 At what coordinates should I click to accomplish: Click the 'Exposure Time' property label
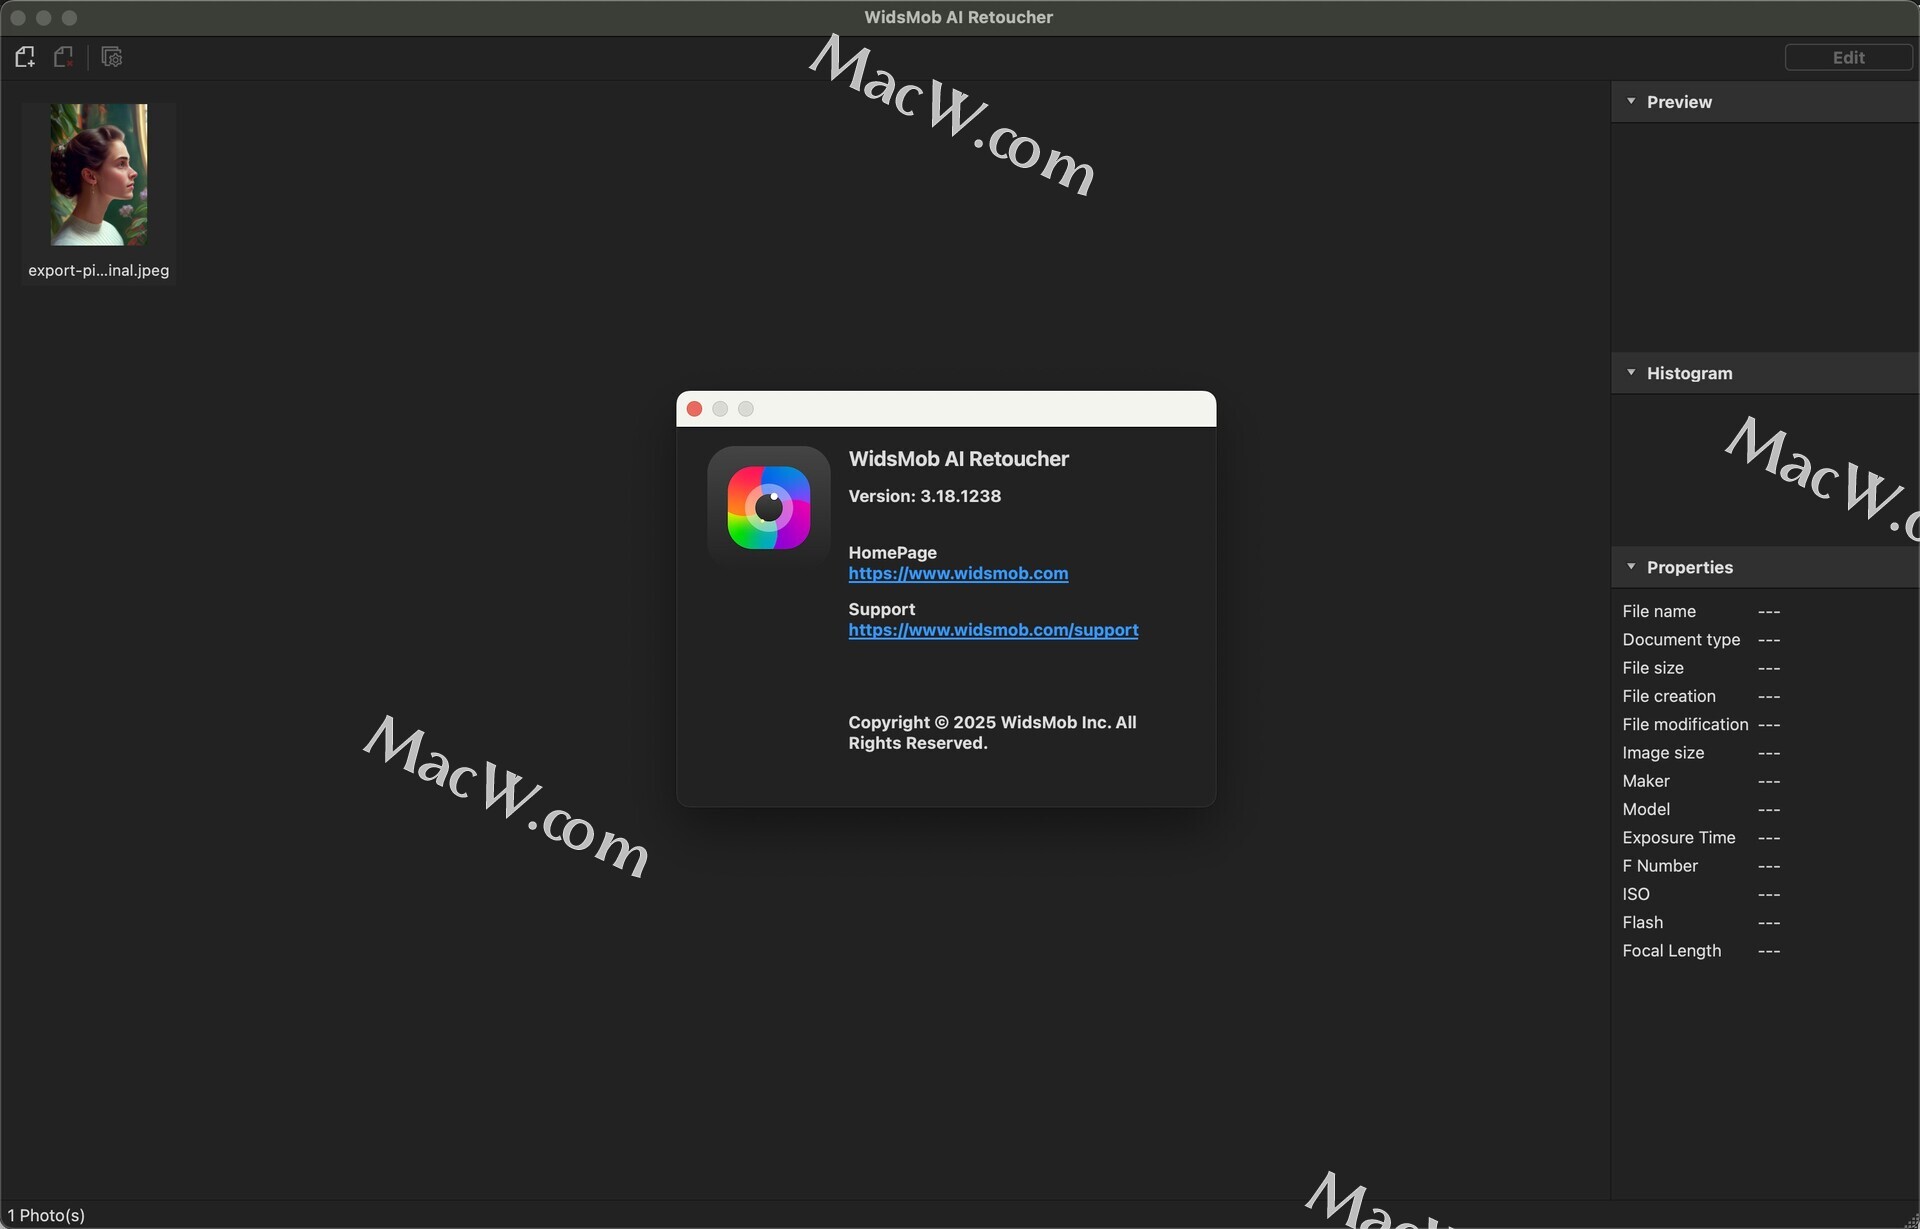click(1679, 838)
